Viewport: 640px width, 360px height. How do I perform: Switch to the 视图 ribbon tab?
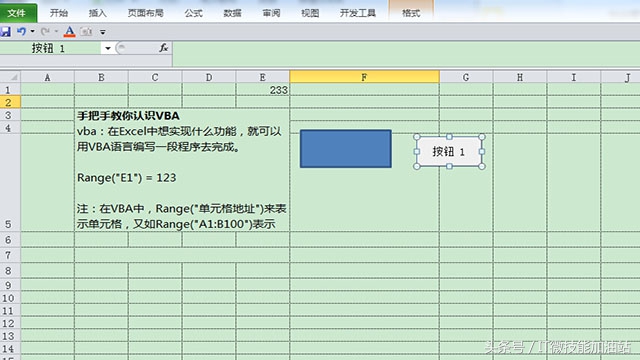[310, 13]
